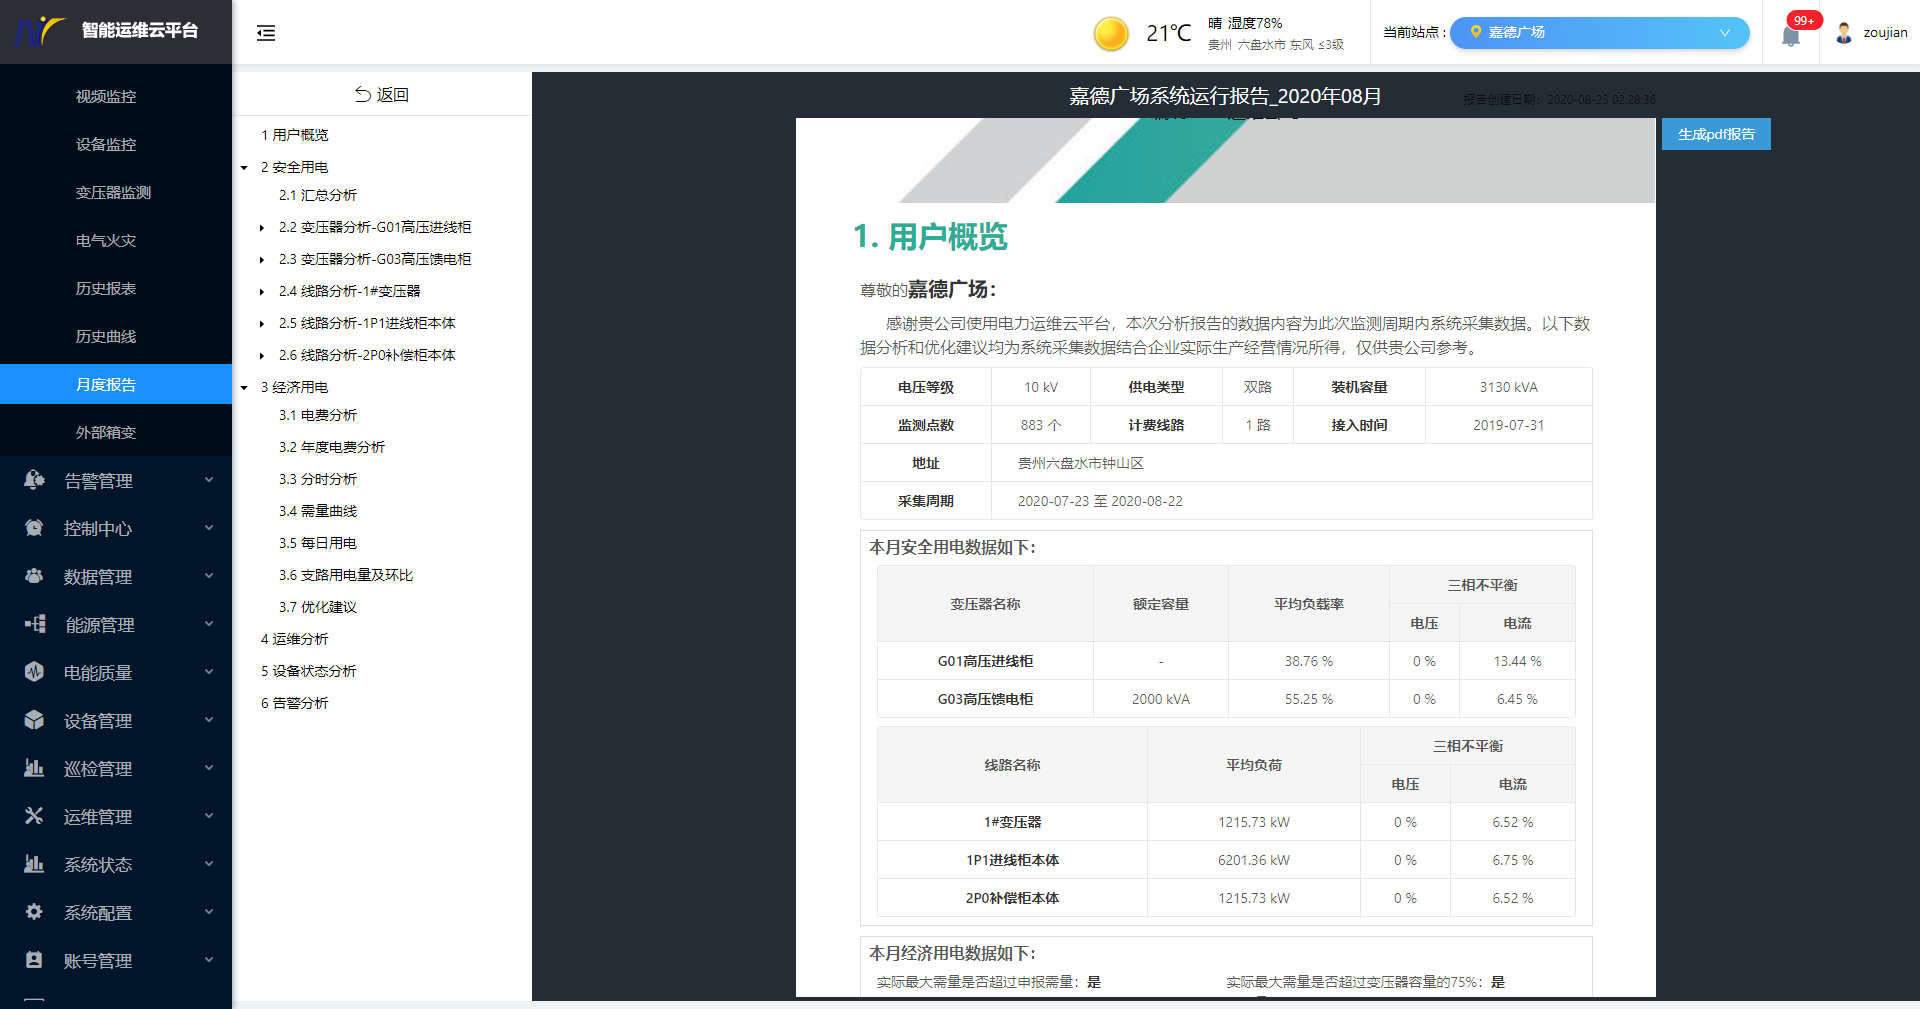The height and width of the screenshot is (1009, 1920).
Task: Click the location pin in site selector
Action: [x=1475, y=32]
